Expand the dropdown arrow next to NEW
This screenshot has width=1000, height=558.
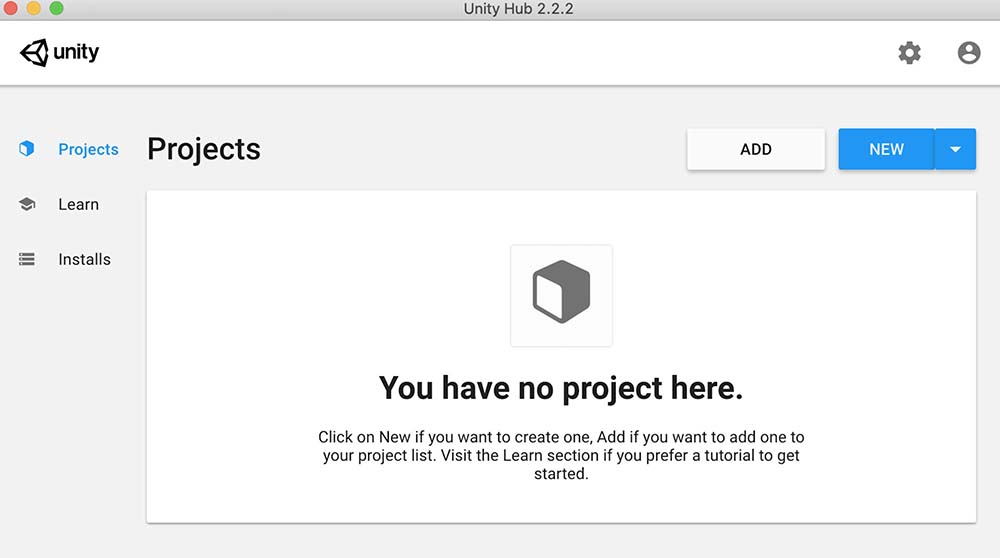tap(955, 149)
